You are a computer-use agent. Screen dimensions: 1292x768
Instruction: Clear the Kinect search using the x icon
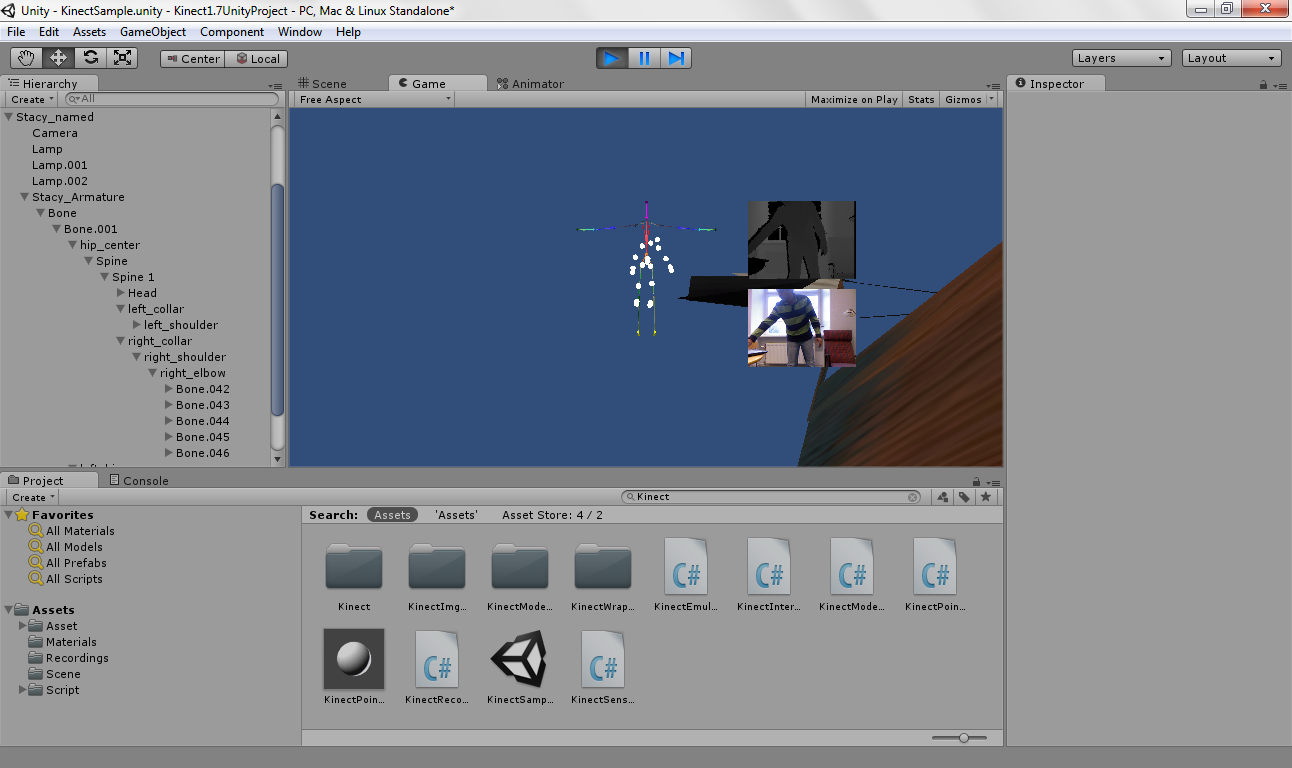coord(910,496)
